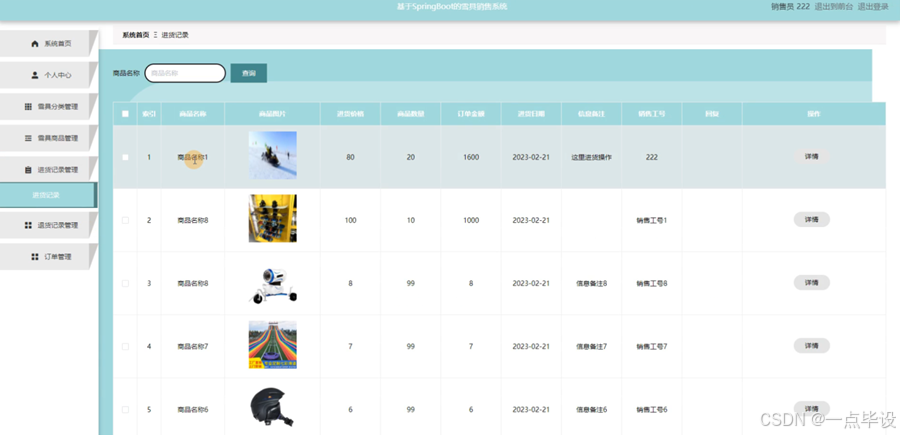
Task: Click the 商品名称1 cell
Action: pos(193,157)
